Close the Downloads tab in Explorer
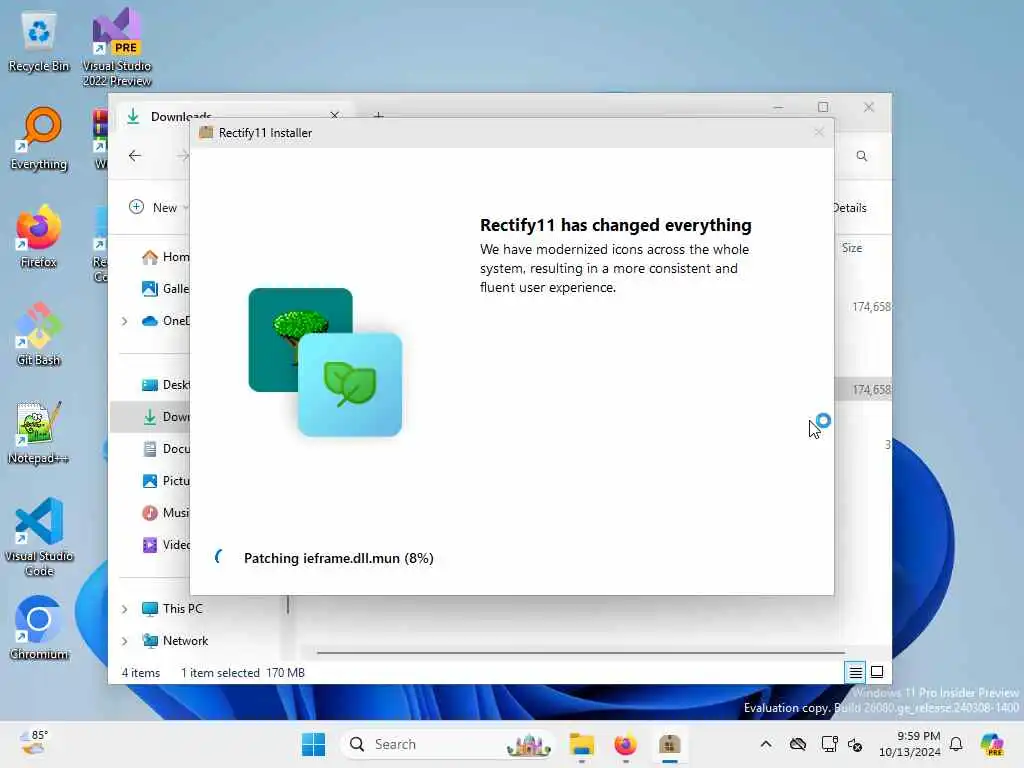The image size is (1024, 768). [x=334, y=115]
